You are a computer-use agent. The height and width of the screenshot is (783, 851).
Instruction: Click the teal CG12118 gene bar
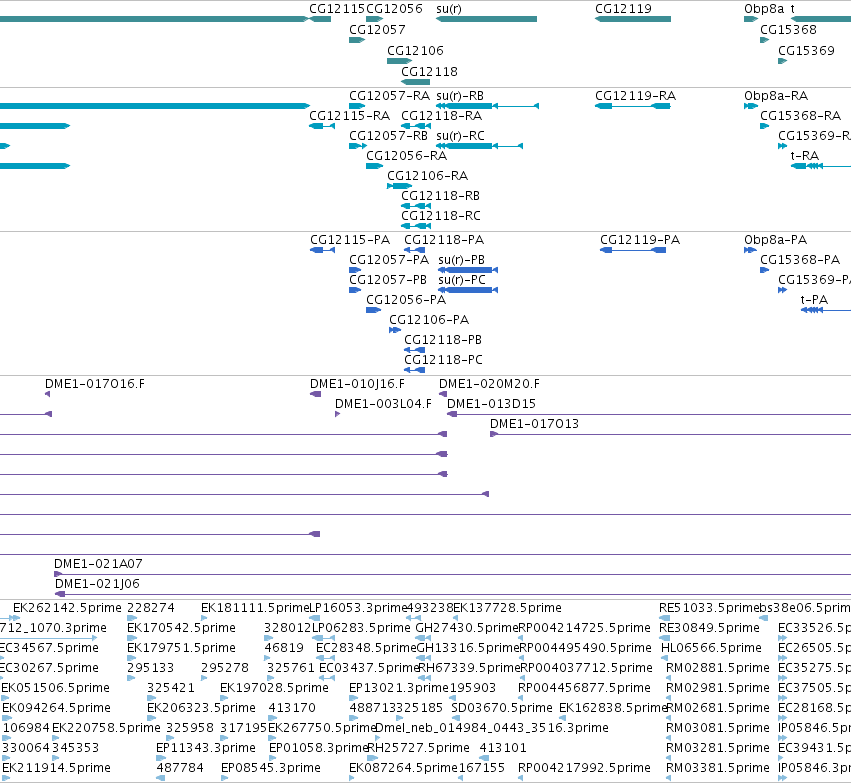coord(416,82)
